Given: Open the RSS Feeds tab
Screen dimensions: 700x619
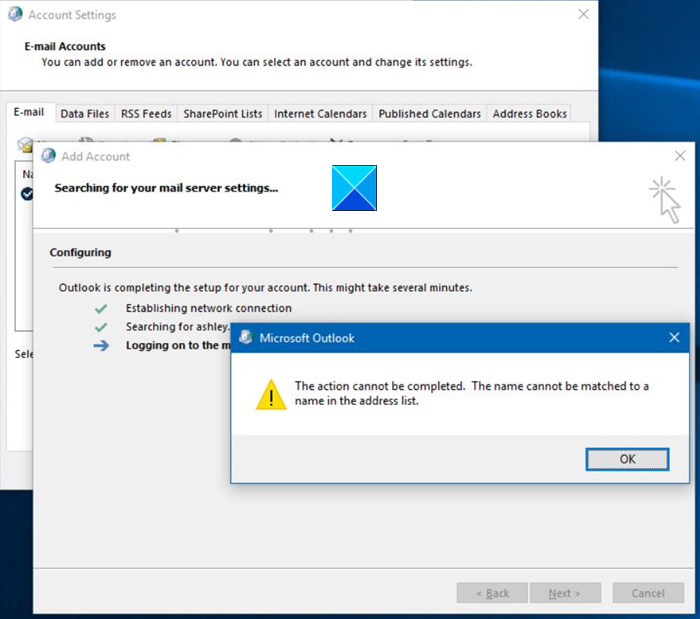Looking at the screenshot, I should pyautogui.click(x=146, y=114).
